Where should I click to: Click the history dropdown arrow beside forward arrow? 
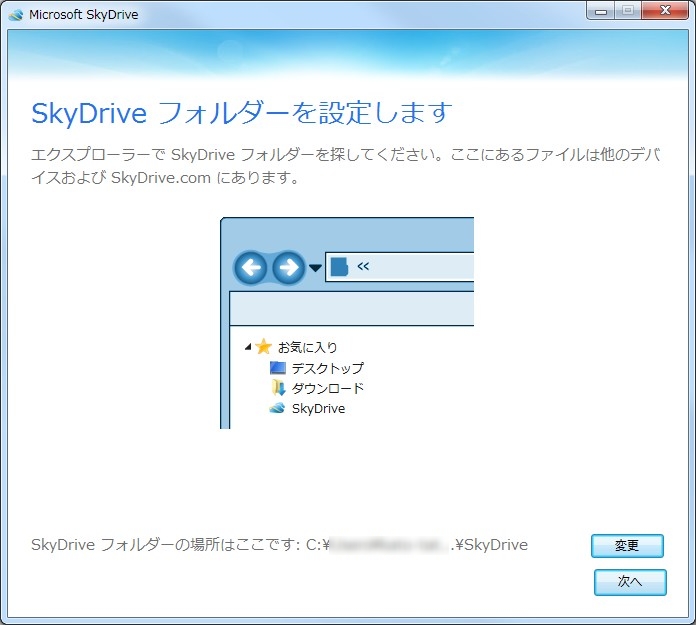(315, 268)
